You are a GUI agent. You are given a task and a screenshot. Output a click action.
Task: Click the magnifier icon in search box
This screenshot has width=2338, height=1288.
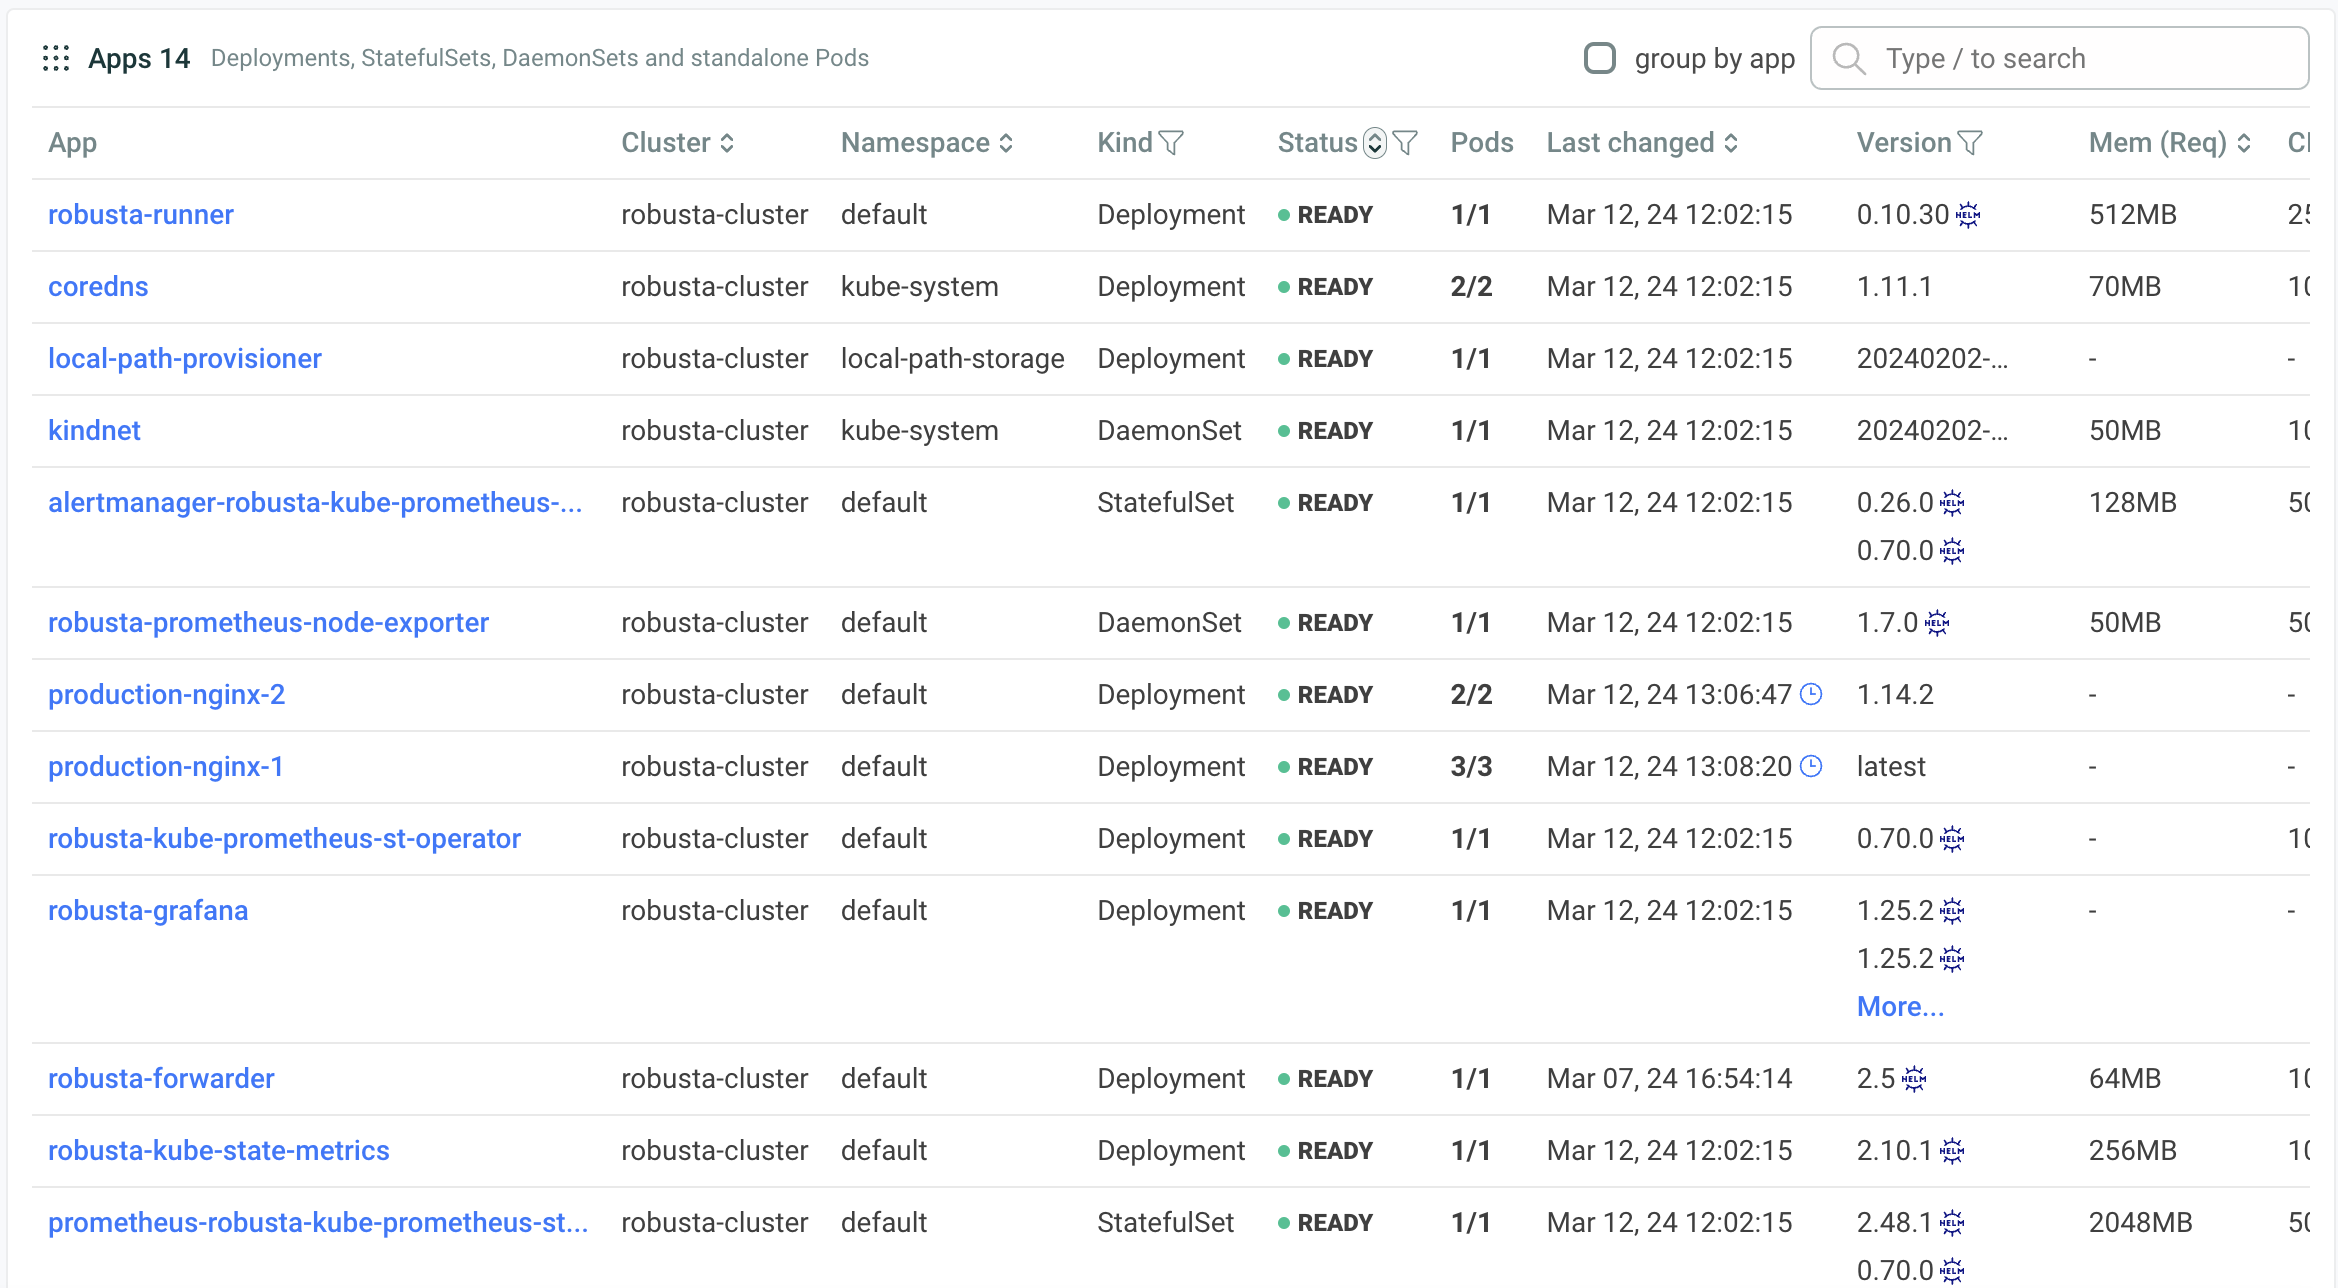click(1849, 58)
